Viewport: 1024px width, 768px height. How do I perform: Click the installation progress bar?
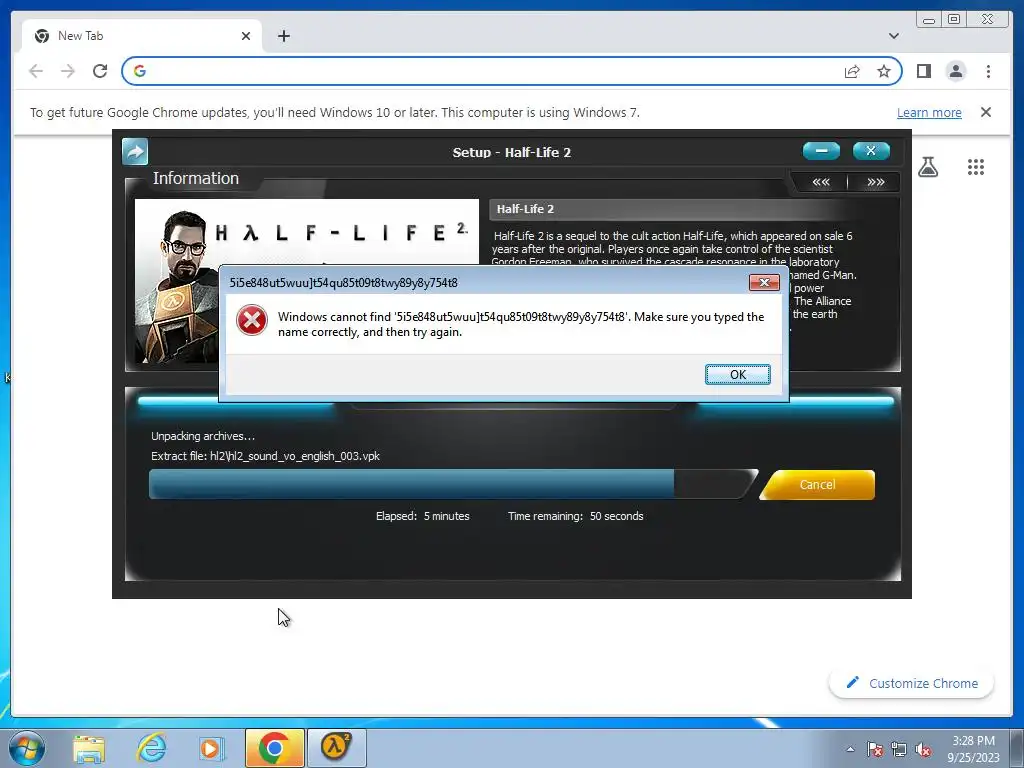[x=451, y=485]
